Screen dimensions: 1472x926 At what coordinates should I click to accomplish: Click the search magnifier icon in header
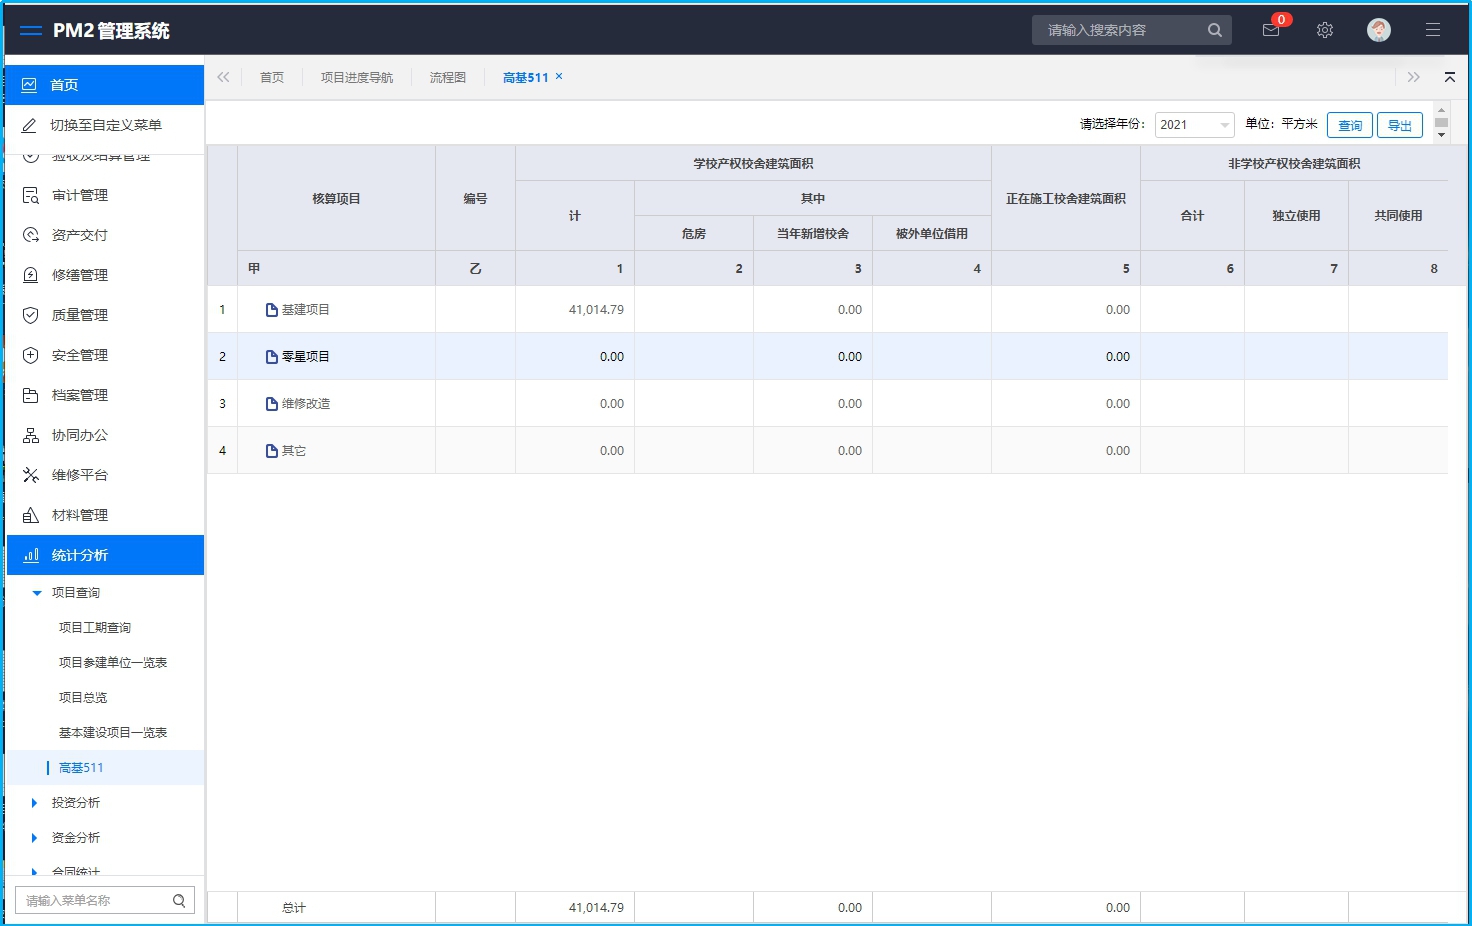click(x=1214, y=30)
